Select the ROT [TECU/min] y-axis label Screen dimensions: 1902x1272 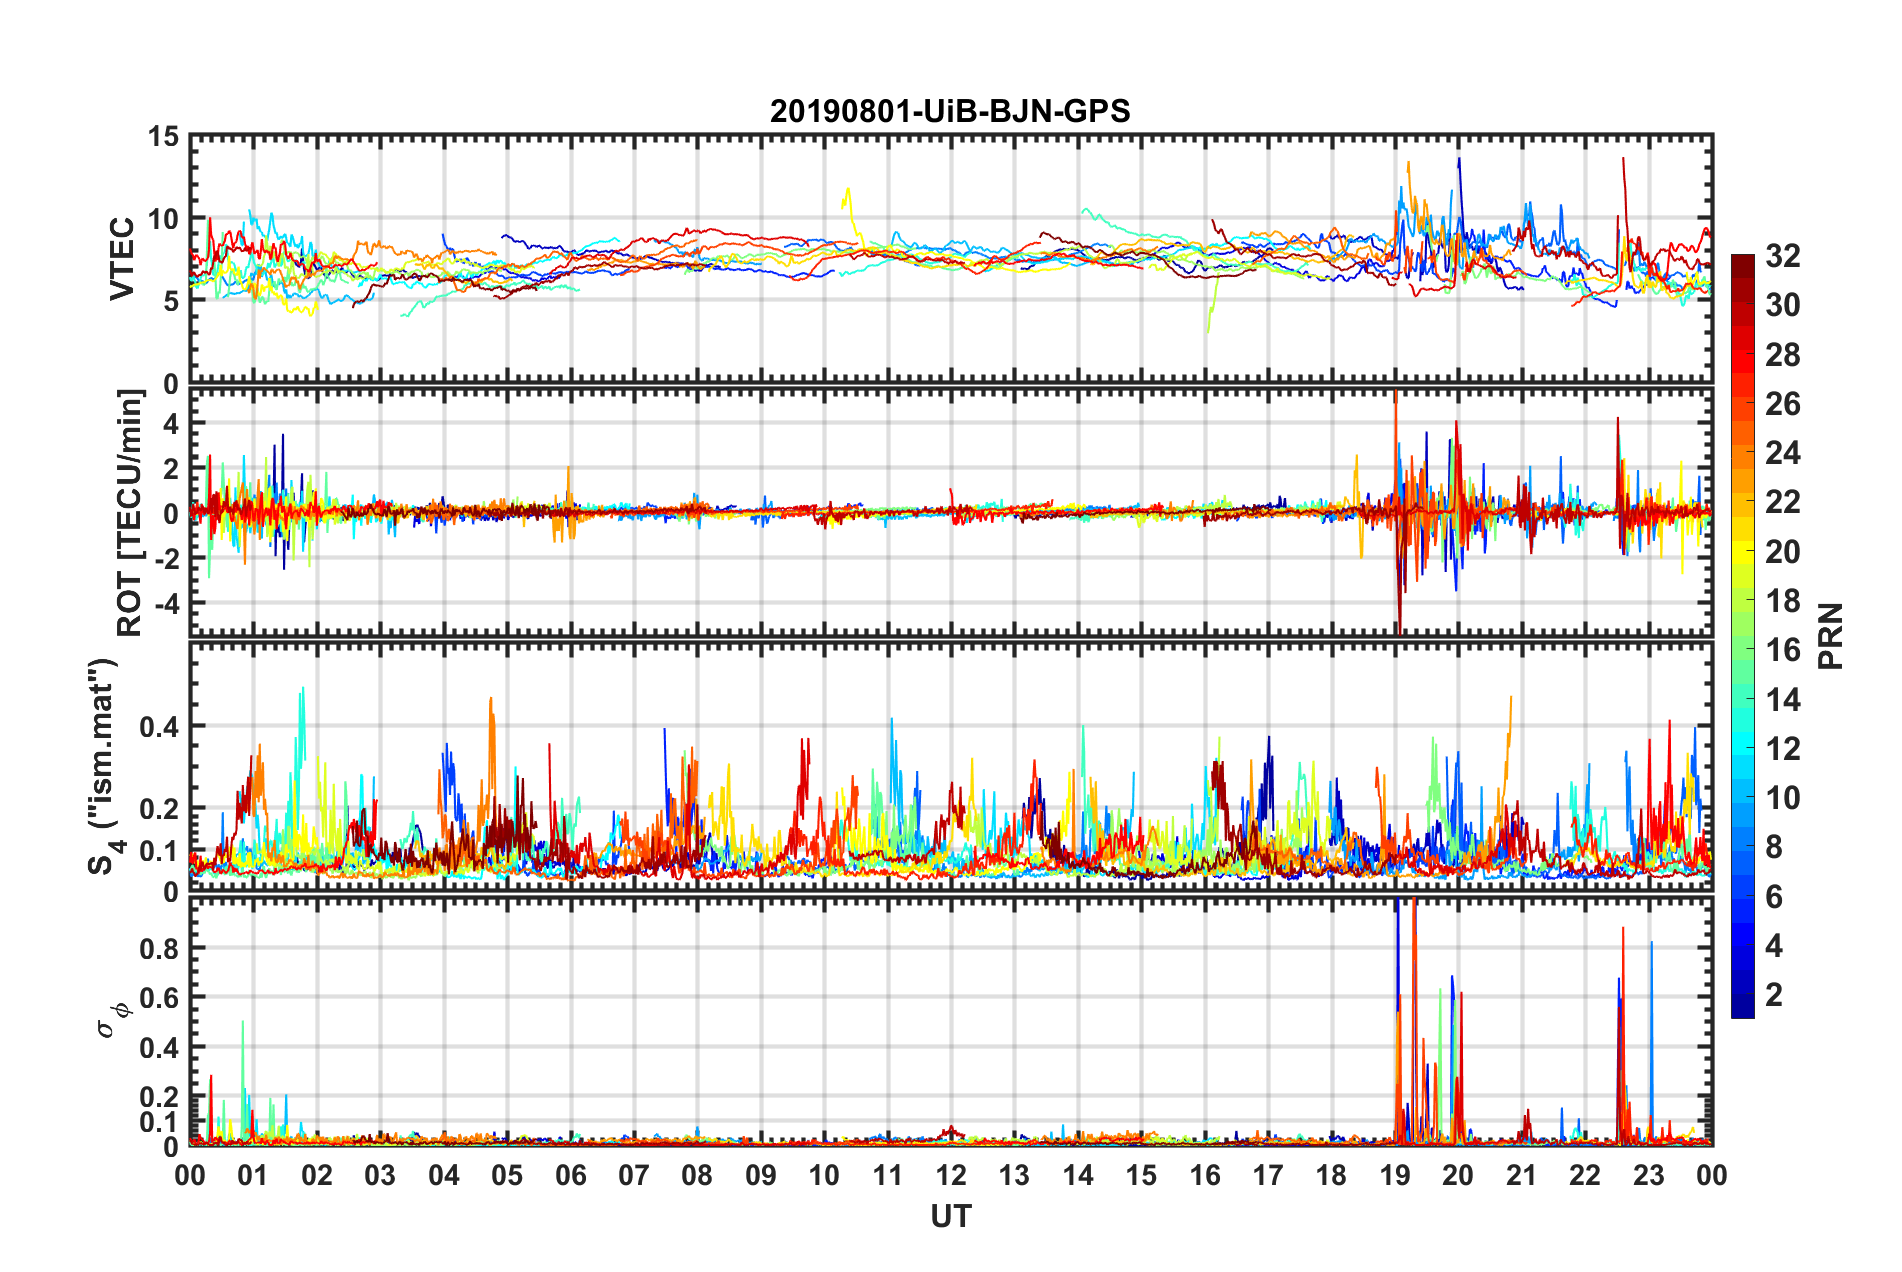coord(129,513)
